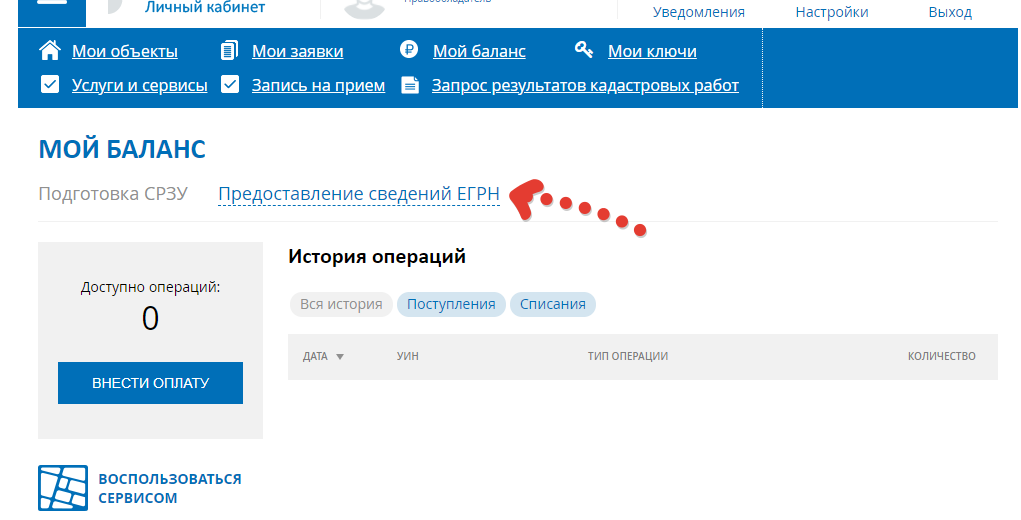
Task: Click the documents icon beside Мои заявки
Action: [229, 50]
